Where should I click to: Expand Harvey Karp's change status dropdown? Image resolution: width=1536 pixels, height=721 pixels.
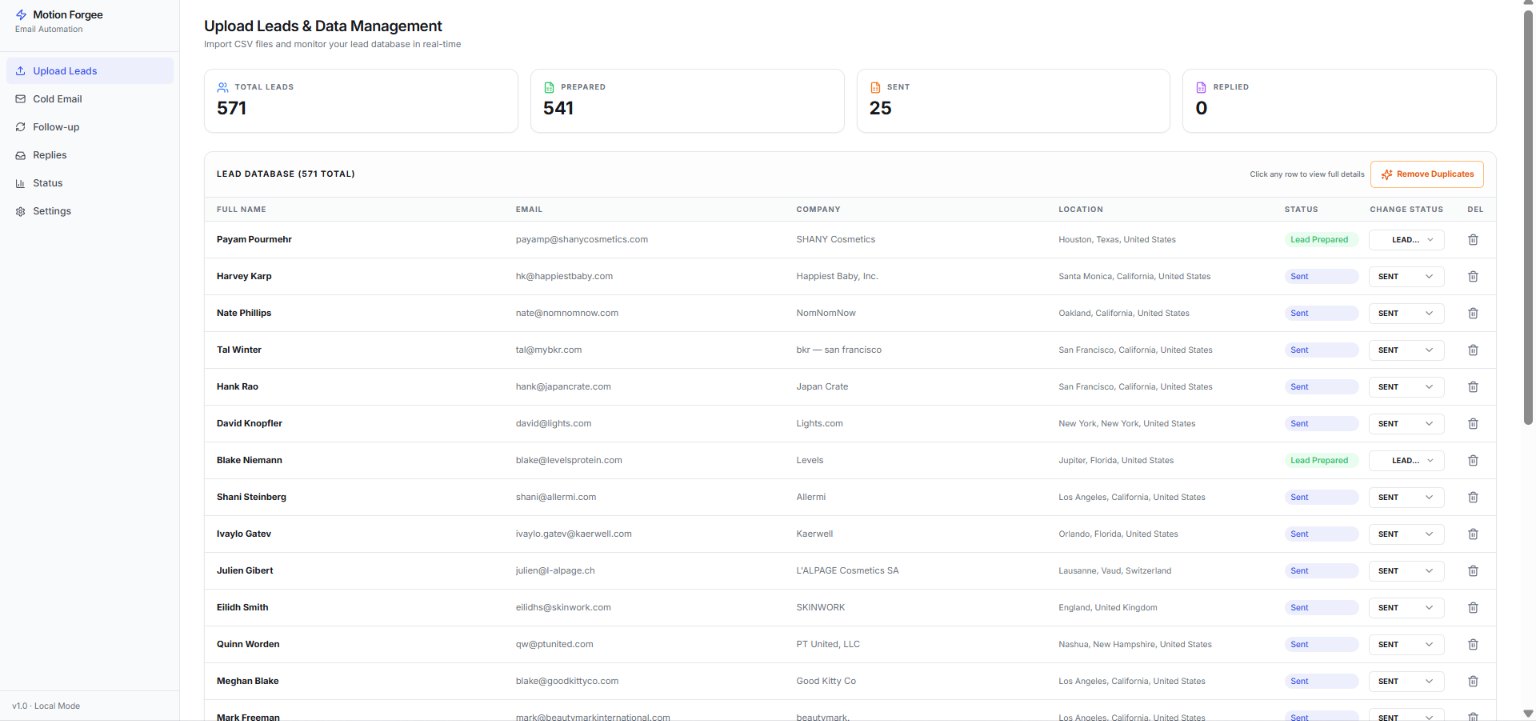pyautogui.click(x=1406, y=276)
